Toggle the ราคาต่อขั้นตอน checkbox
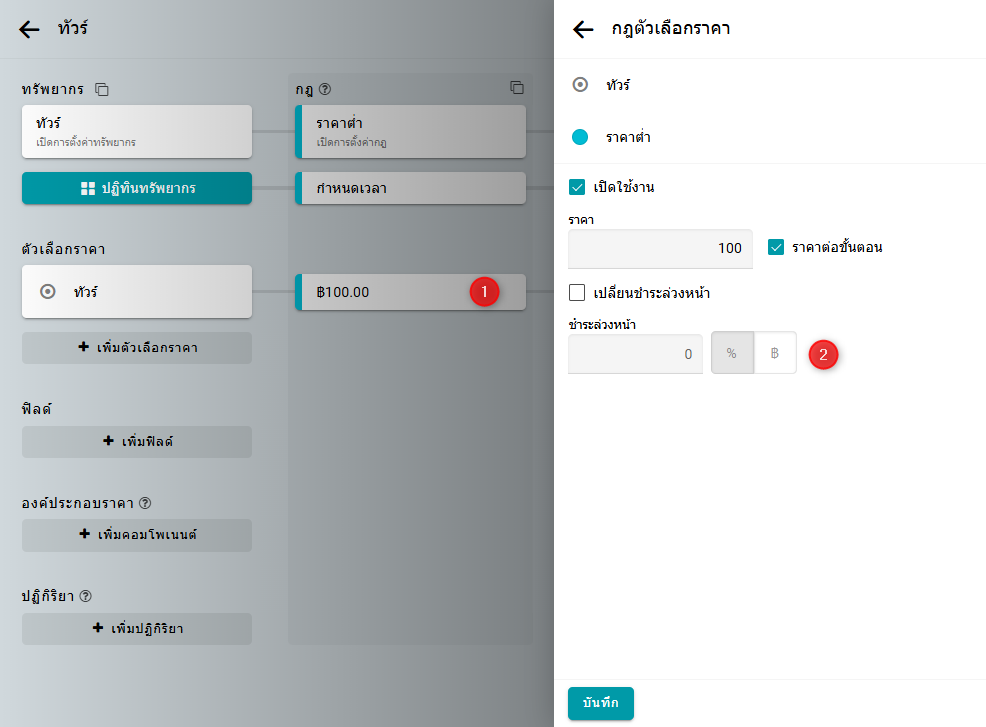Viewport: 986px width, 727px height. click(776, 247)
